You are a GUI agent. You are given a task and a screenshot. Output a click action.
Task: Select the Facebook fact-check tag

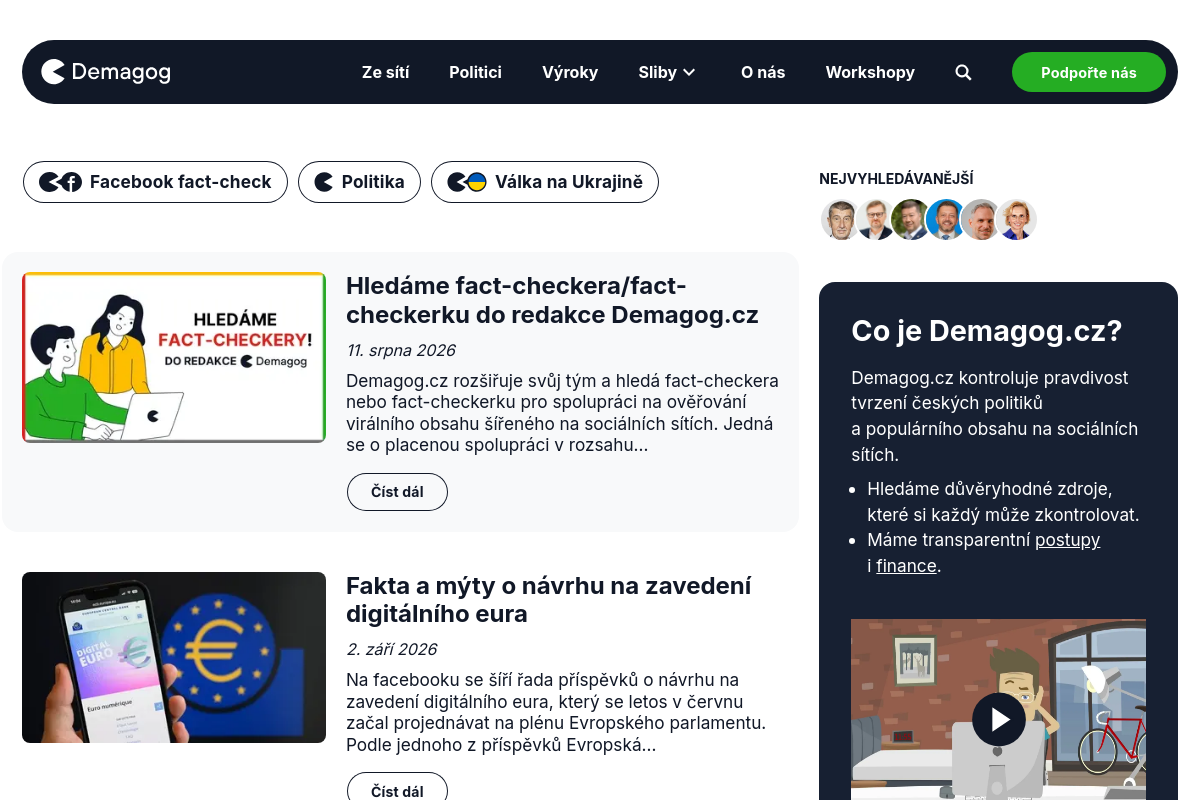(x=155, y=182)
